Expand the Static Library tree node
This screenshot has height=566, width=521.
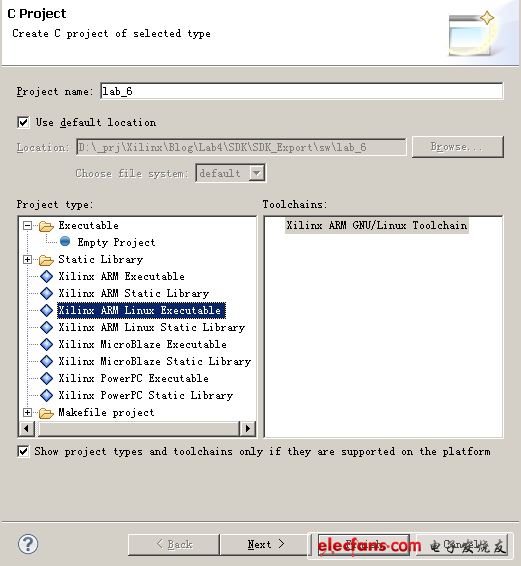point(27,260)
